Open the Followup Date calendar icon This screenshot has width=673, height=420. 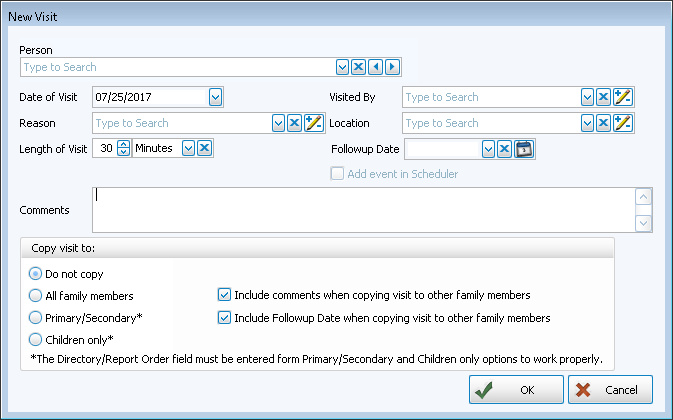point(525,149)
